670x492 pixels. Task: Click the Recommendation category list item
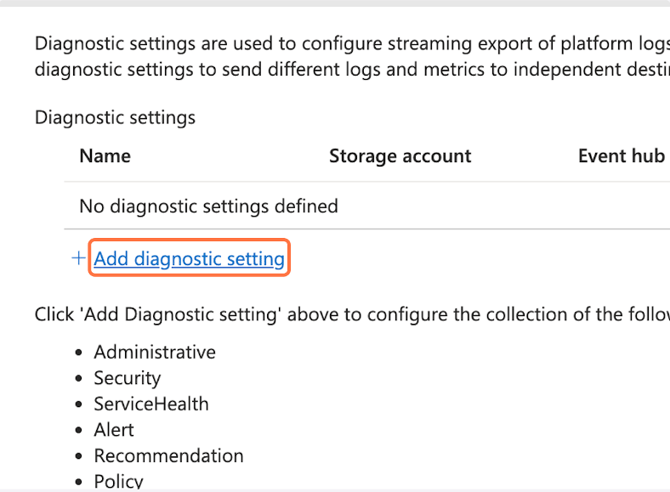tap(168, 456)
